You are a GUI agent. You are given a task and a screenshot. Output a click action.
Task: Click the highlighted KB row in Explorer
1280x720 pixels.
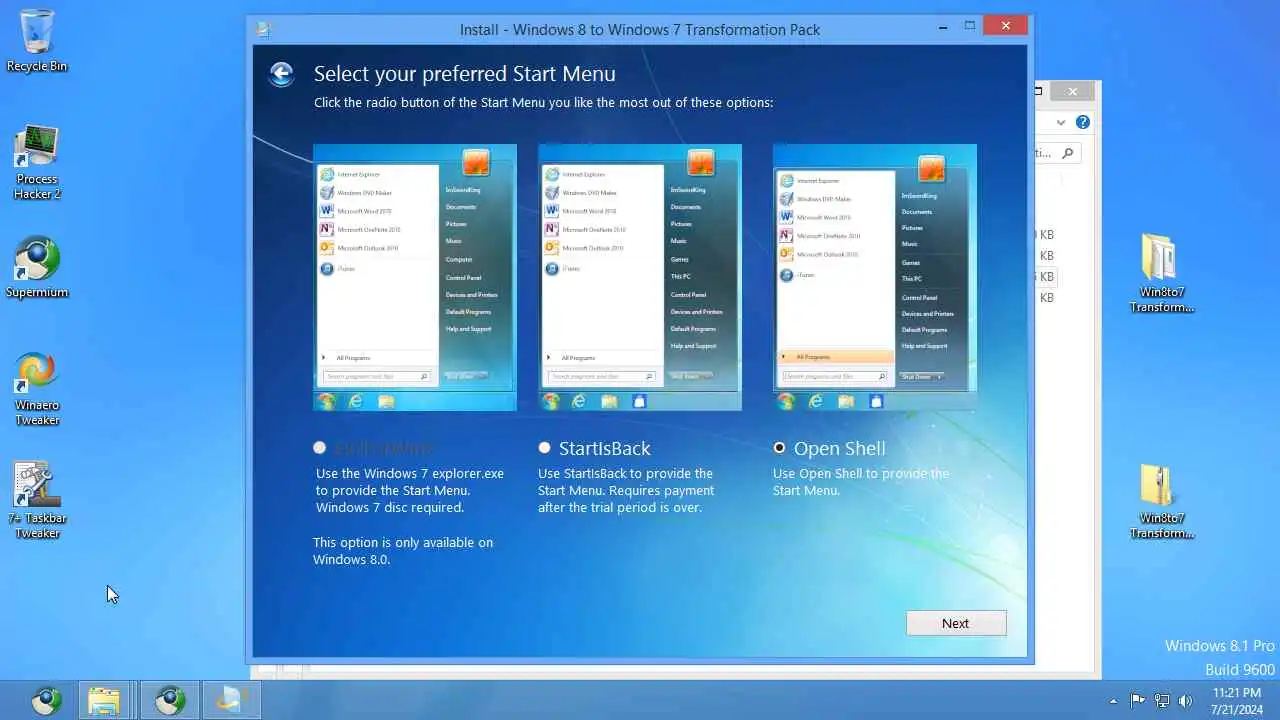(x=1046, y=276)
